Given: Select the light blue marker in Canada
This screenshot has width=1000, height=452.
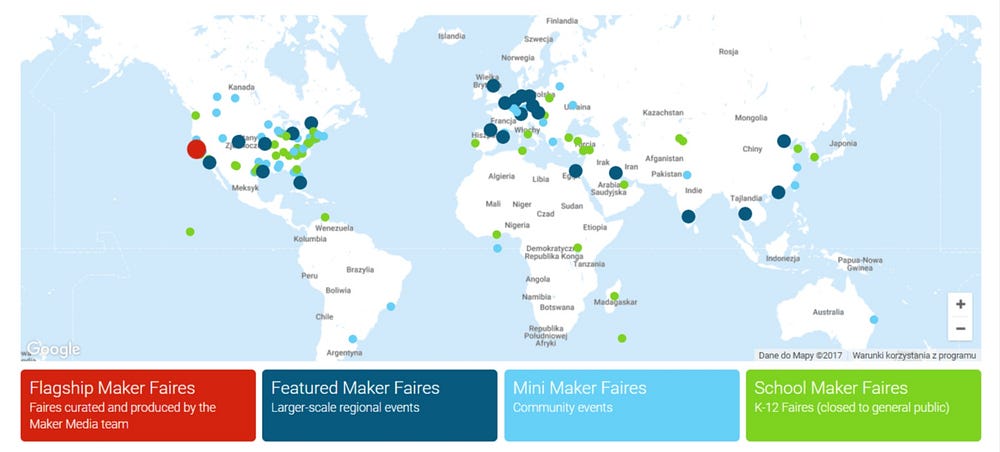Looking at the screenshot, I should [x=215, y=97].
